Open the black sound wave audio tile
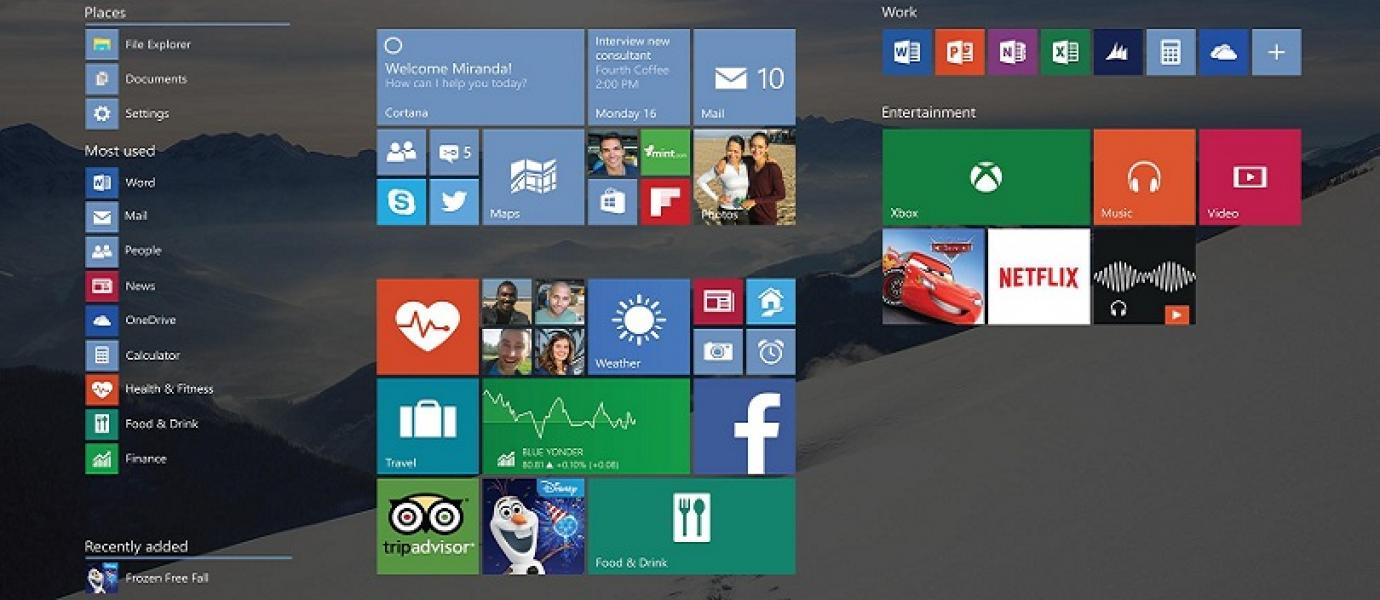Viewport: 1380px width, 600px height. click(1144, 277)
